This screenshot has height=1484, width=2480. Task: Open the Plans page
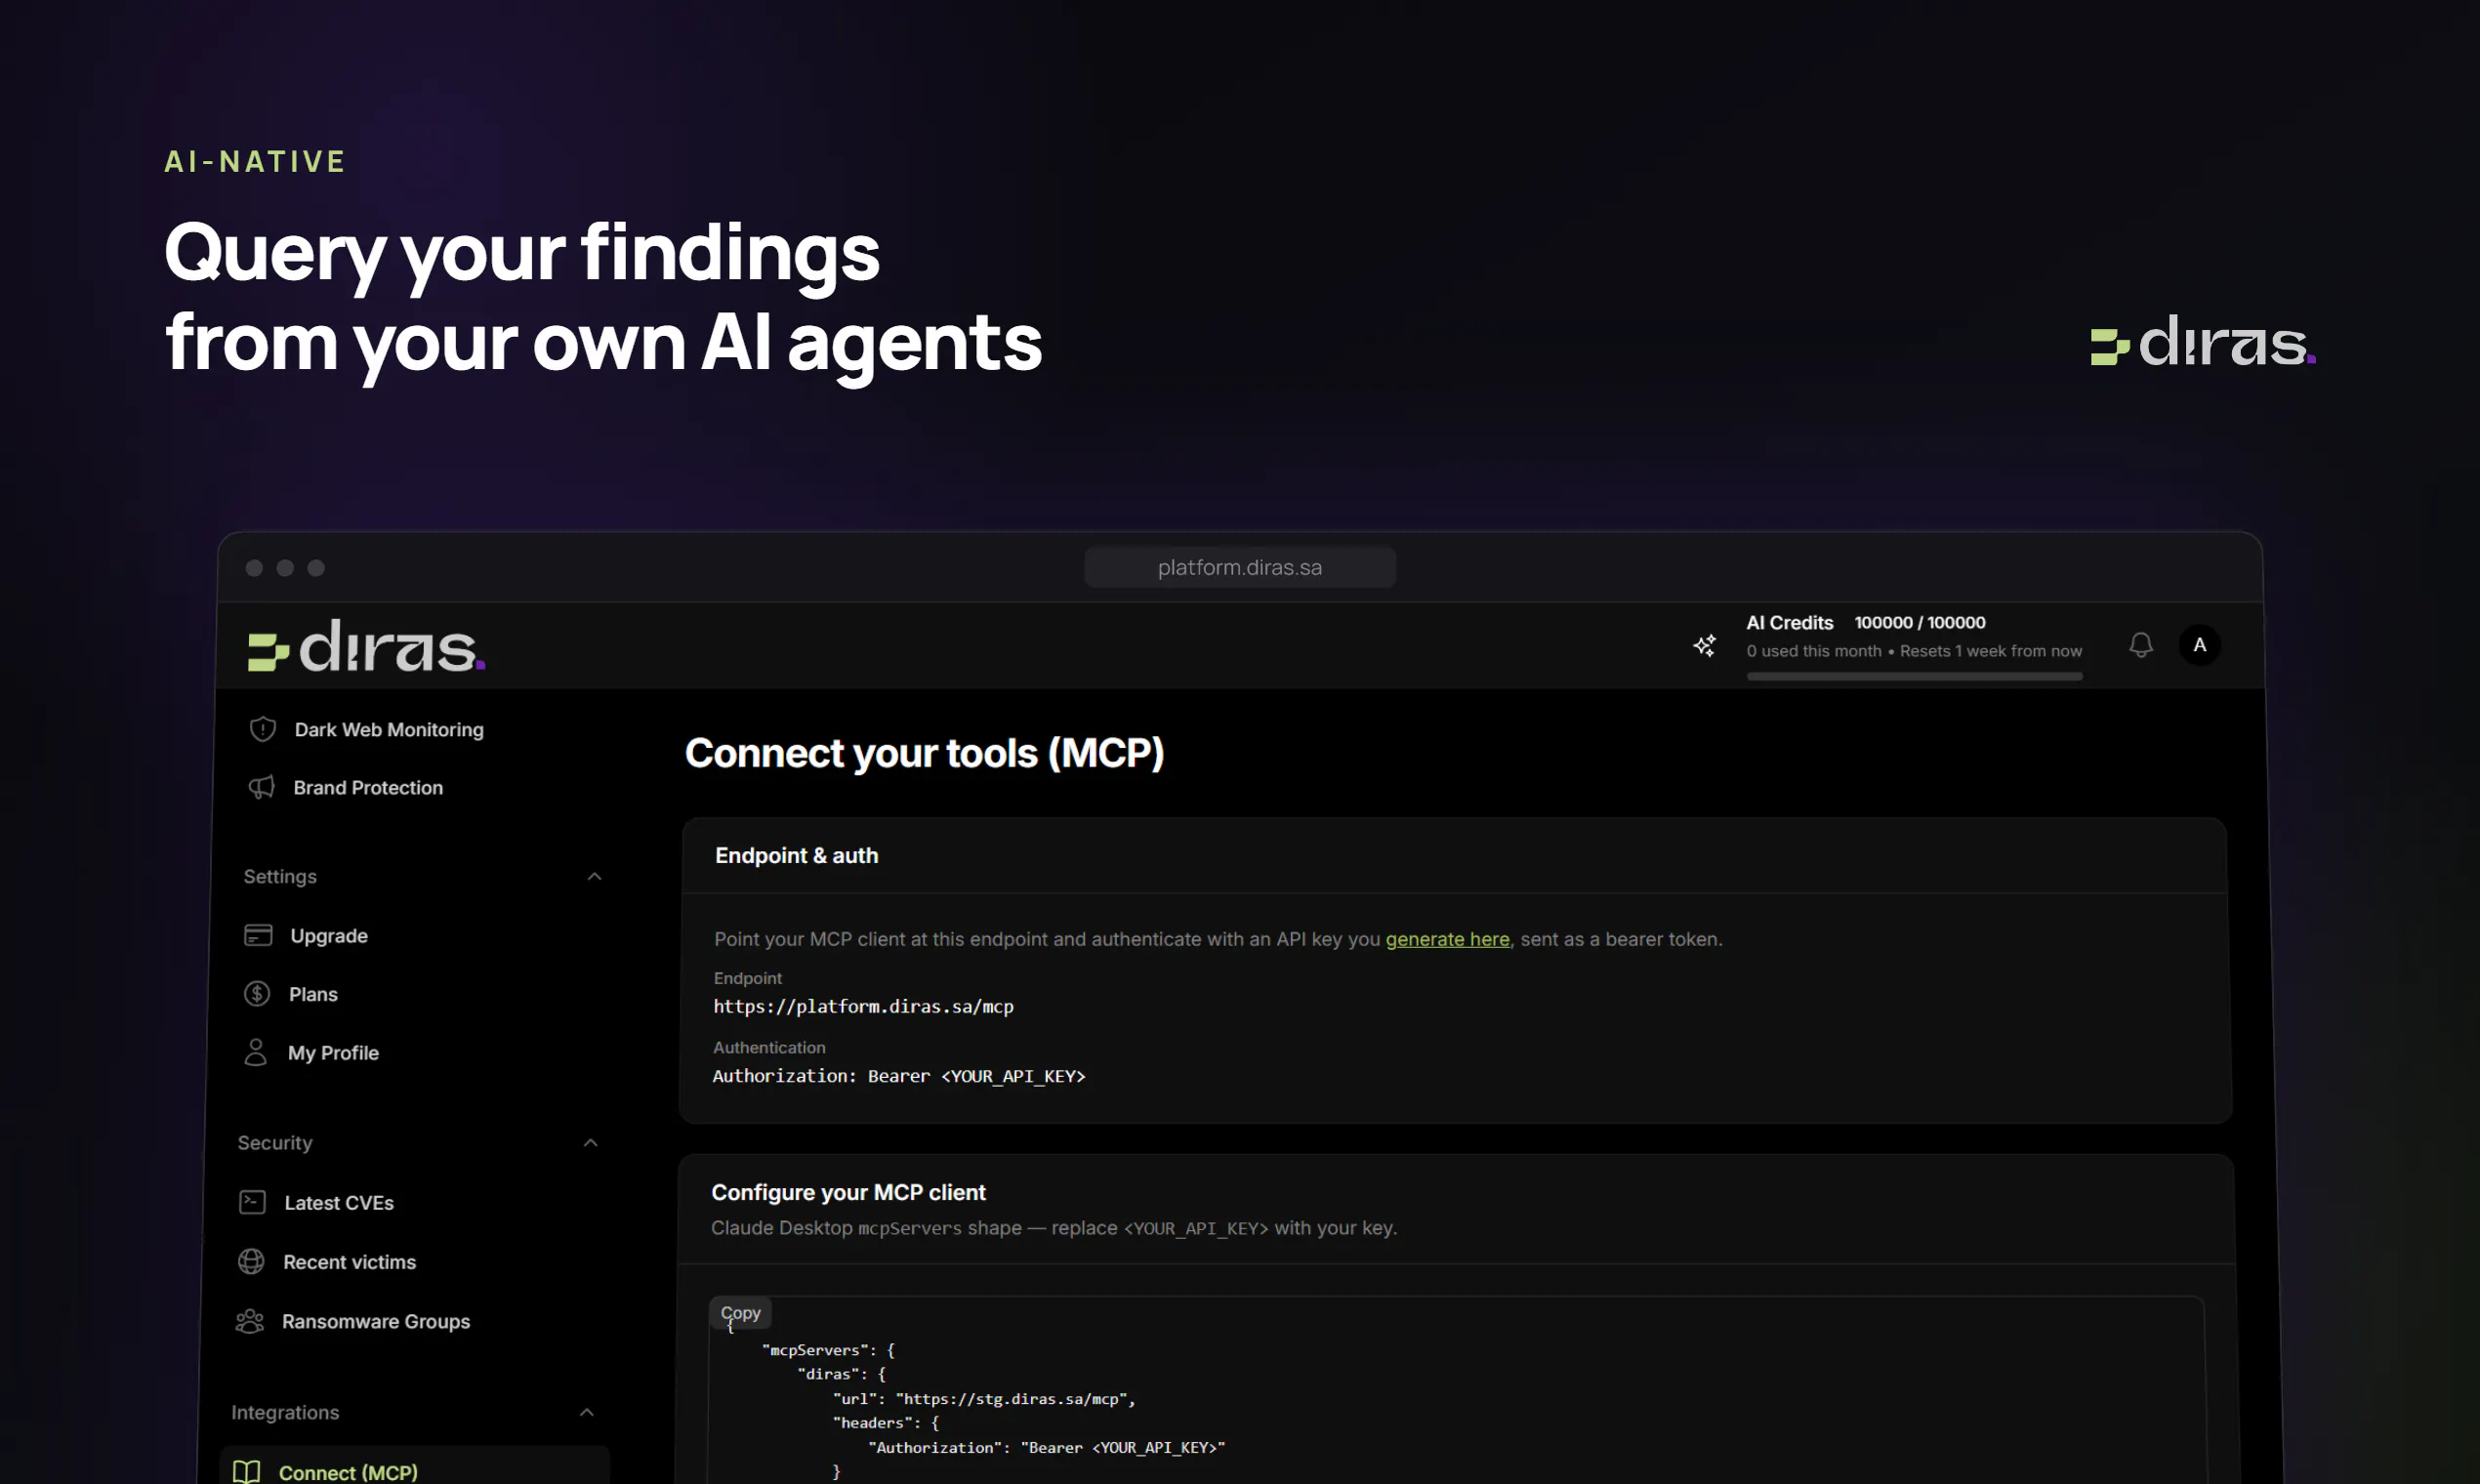(x=313, y=995)
